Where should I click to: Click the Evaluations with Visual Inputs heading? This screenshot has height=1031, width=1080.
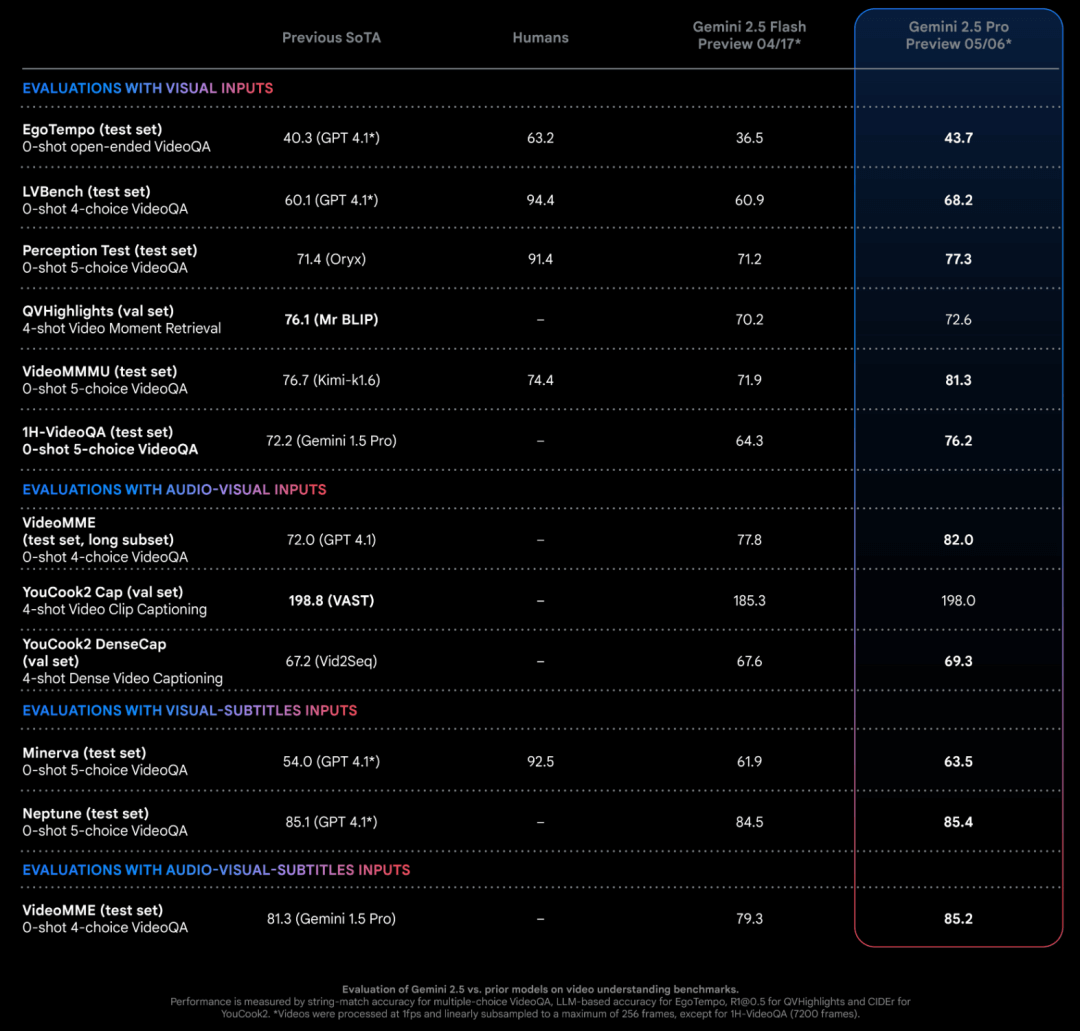click(147, 88)
